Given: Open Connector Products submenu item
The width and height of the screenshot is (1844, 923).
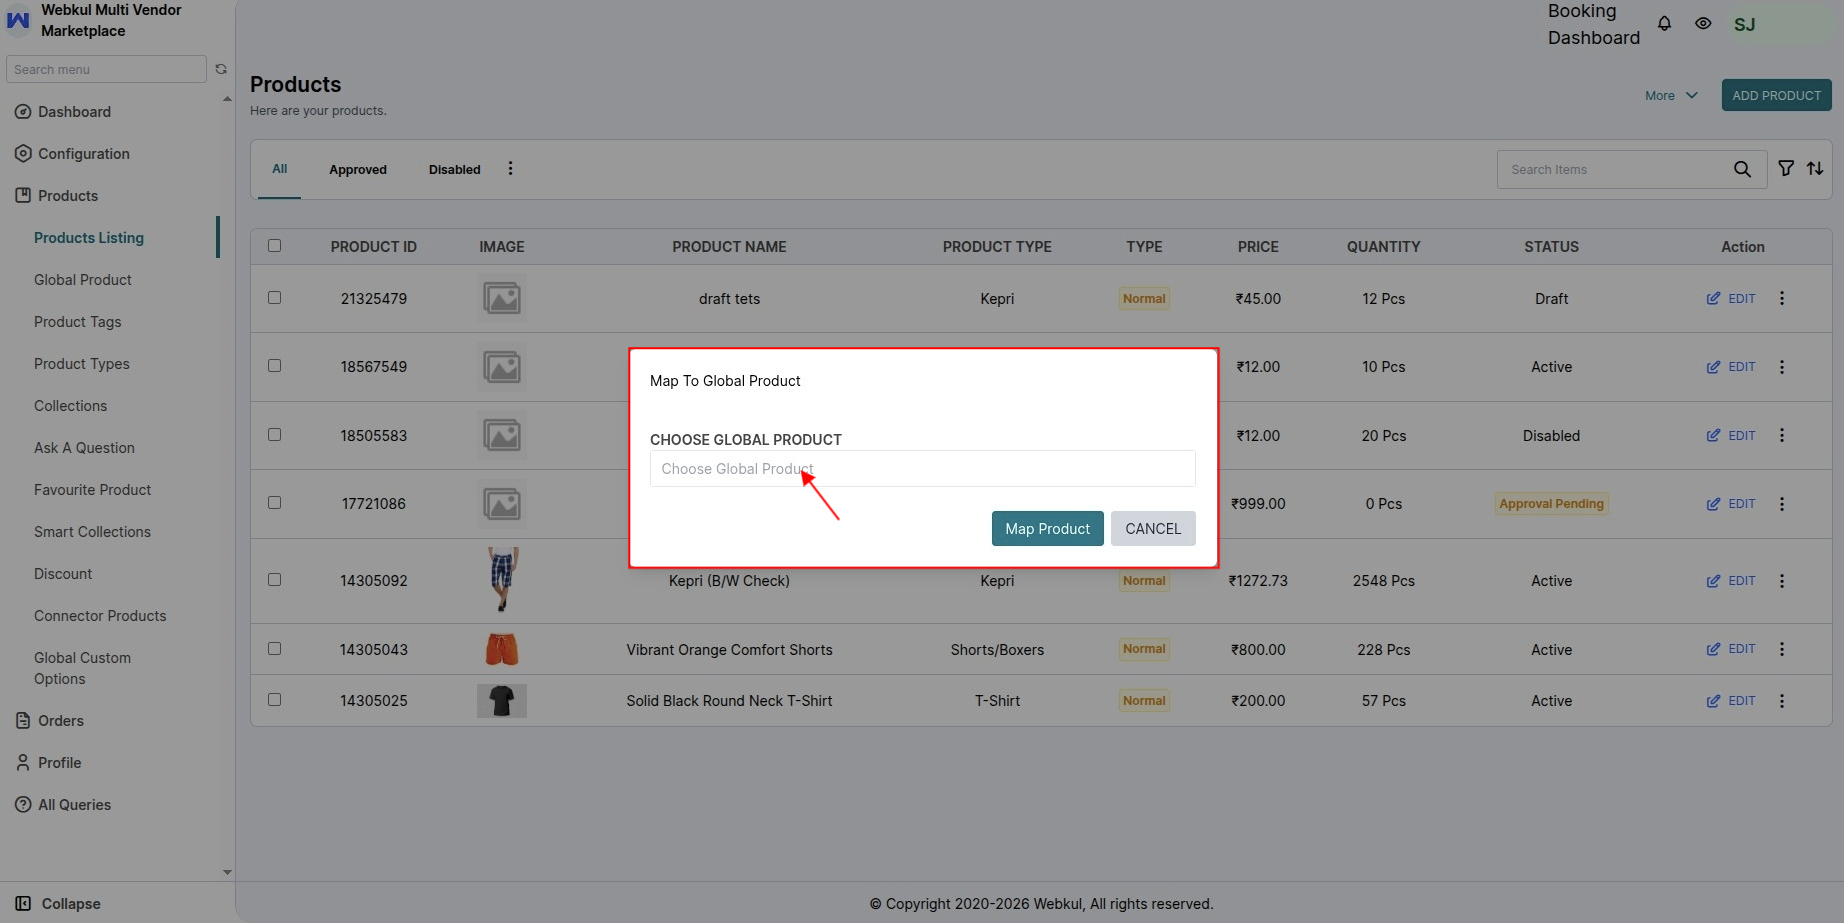Looking at the screenshot, I should pyautogui.click(x=100, y=616).
